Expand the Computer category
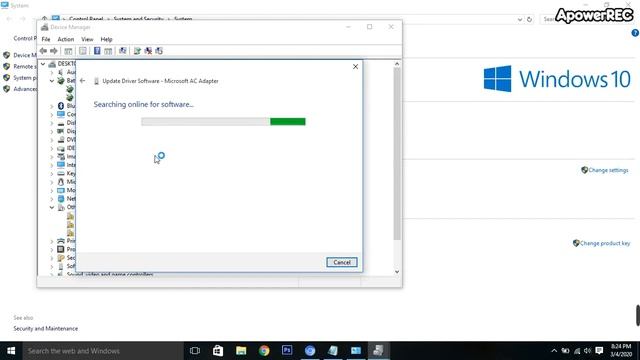The width and height of the screenshot is (640, 360). pos(52,115)
